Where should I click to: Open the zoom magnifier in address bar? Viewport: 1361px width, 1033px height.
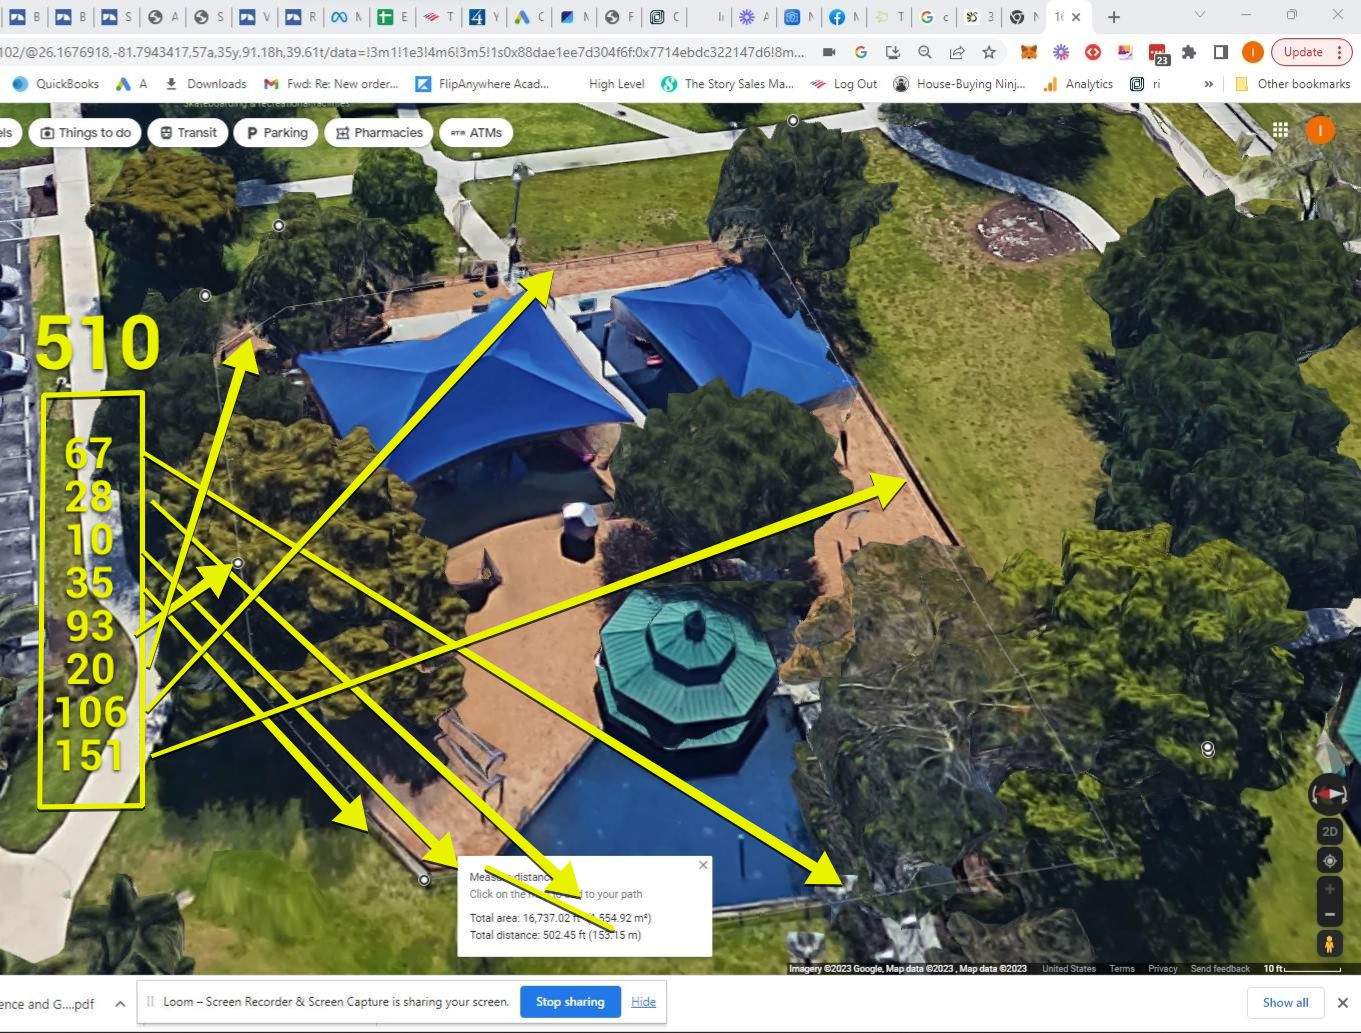coord(925,52)
